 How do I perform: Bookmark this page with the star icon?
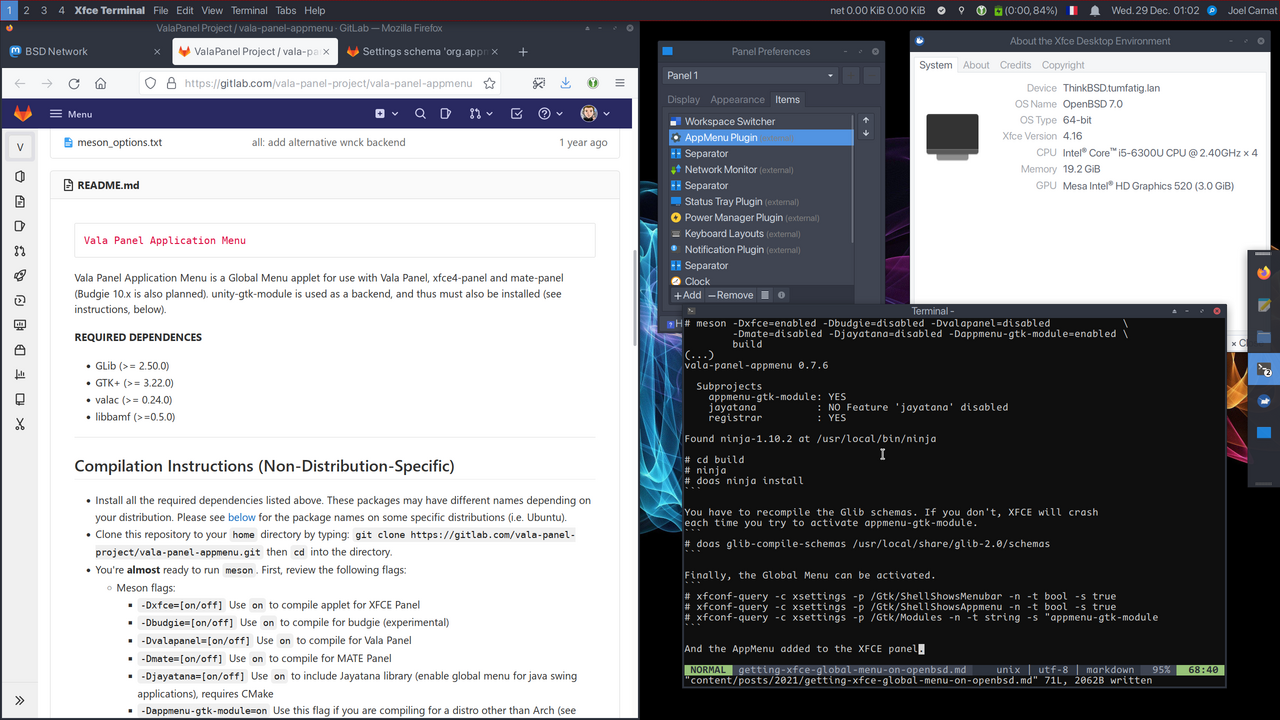pyautogui.click(x=489, y=84)
